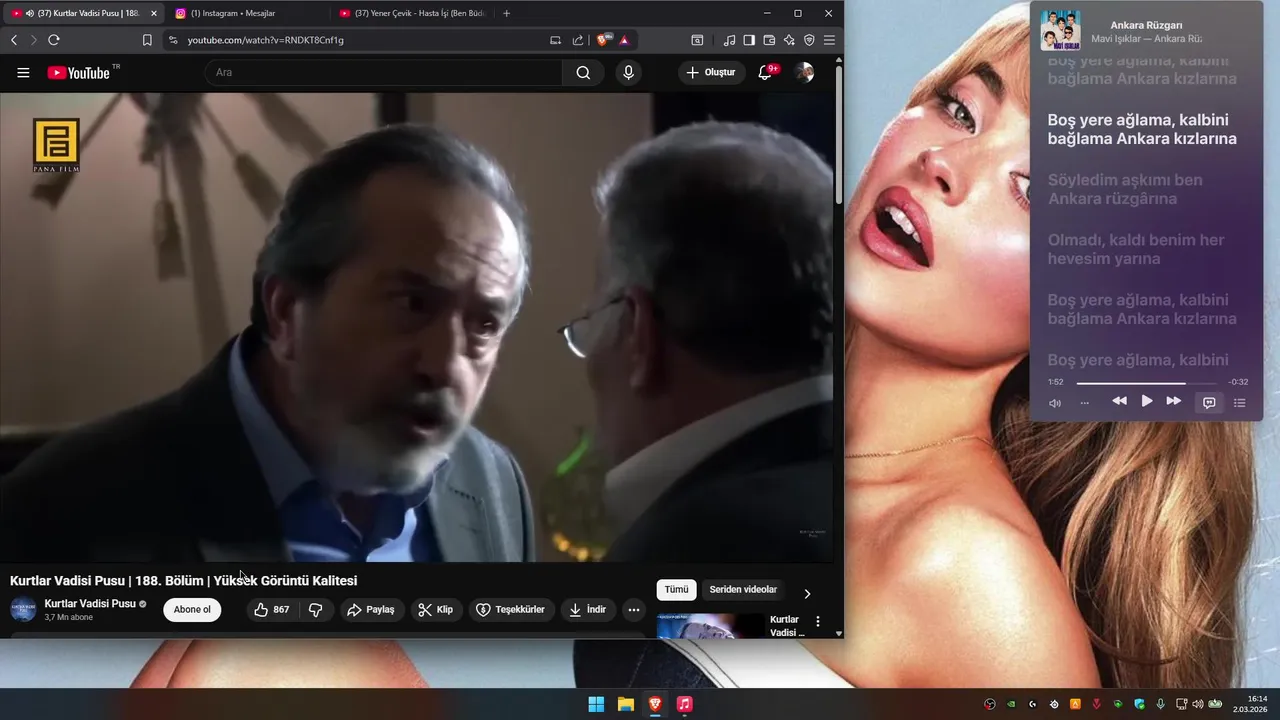The image size is (1280, 720).
Task: Open YouTube guide hamburger menu
Action: (23, 72)
